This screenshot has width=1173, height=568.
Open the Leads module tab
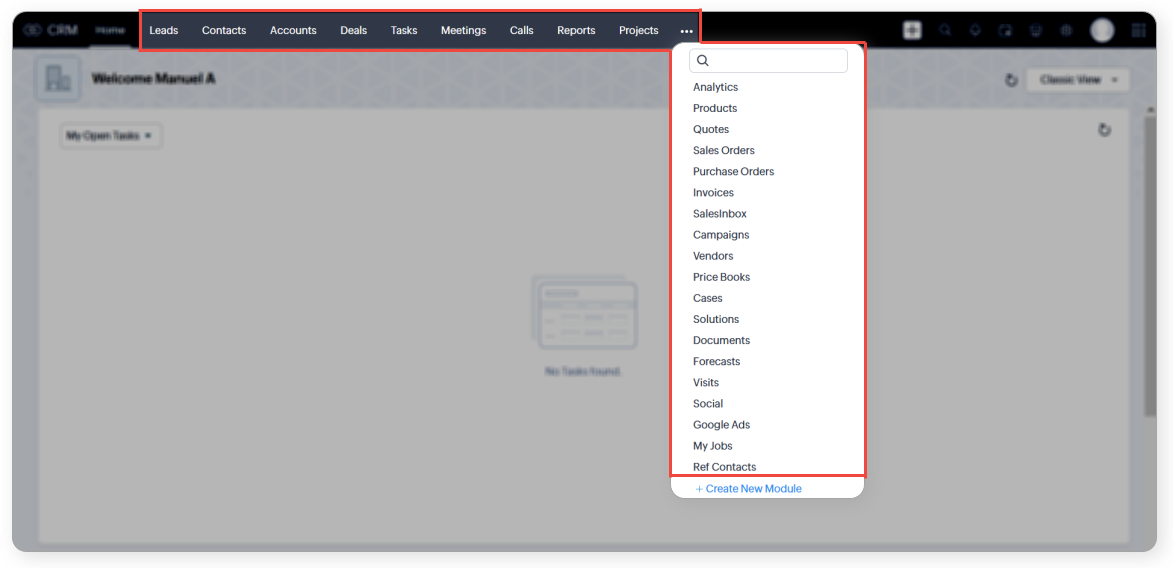[164, 31]
